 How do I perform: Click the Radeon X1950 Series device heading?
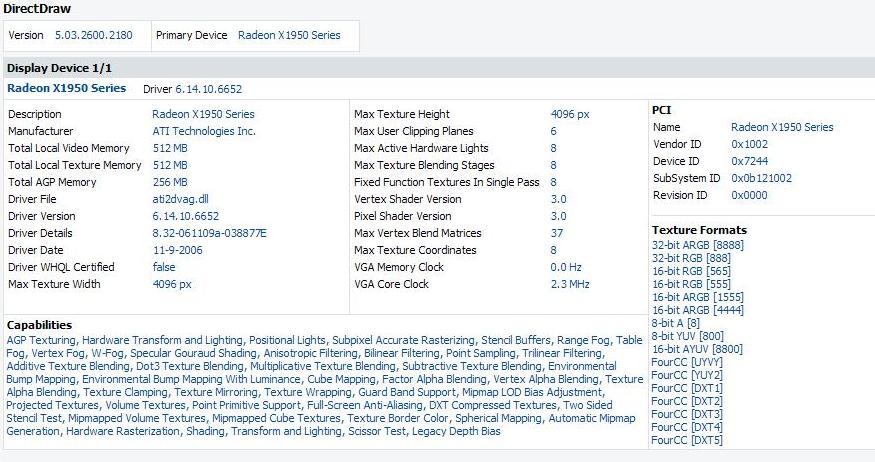click(x=66, y=88)
